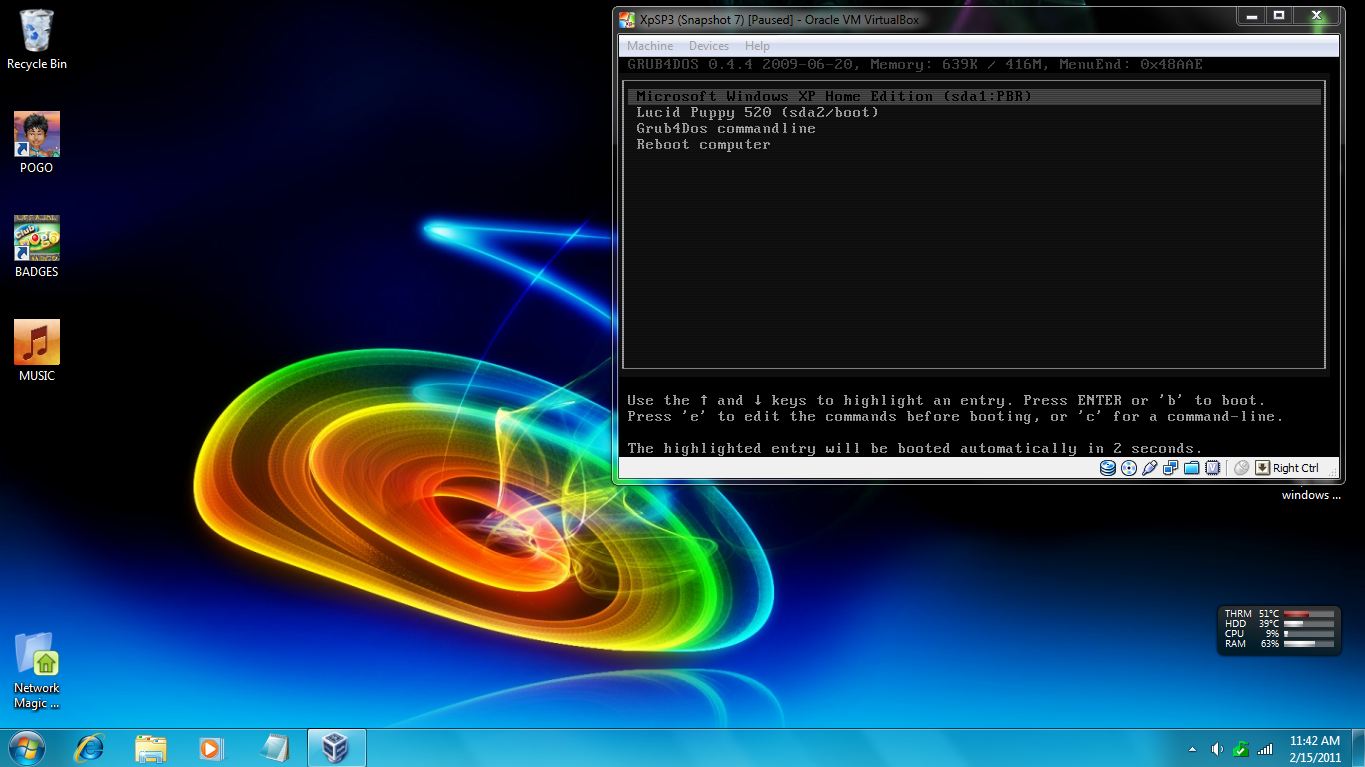Click the THRM temperature bar in the gadget

(x=1309, y=614)
